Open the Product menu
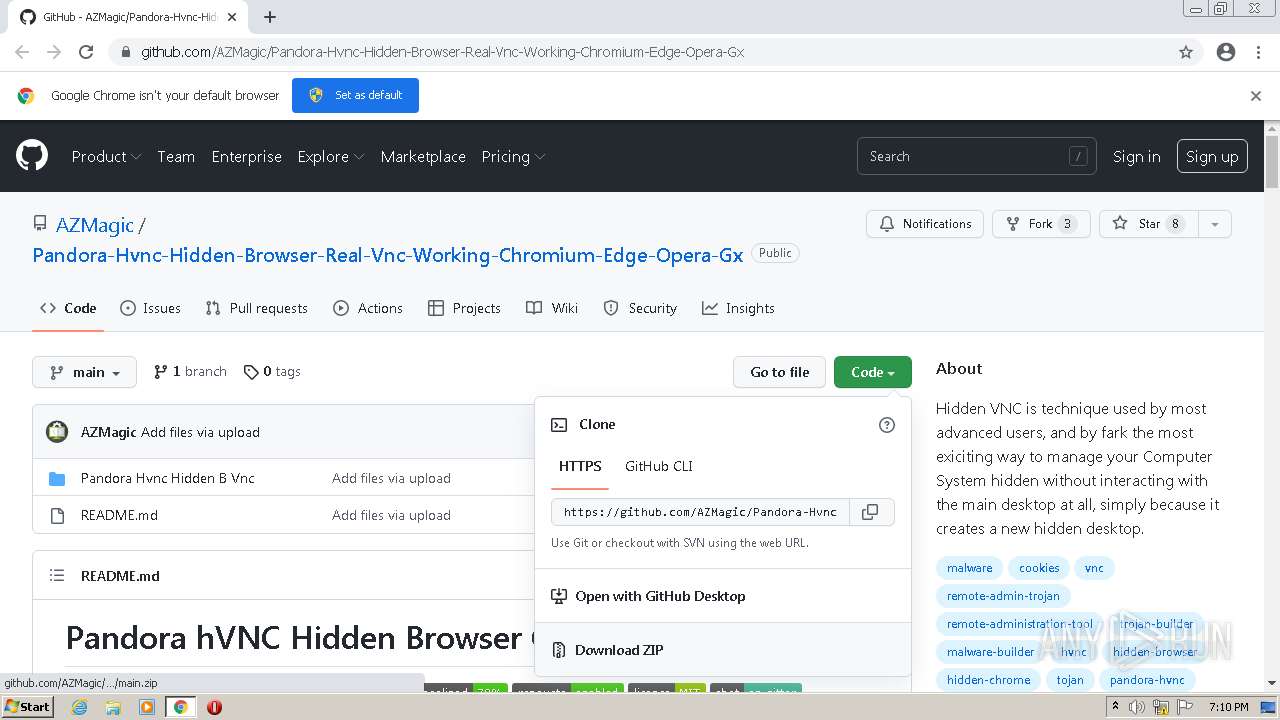 coord(106,157)
